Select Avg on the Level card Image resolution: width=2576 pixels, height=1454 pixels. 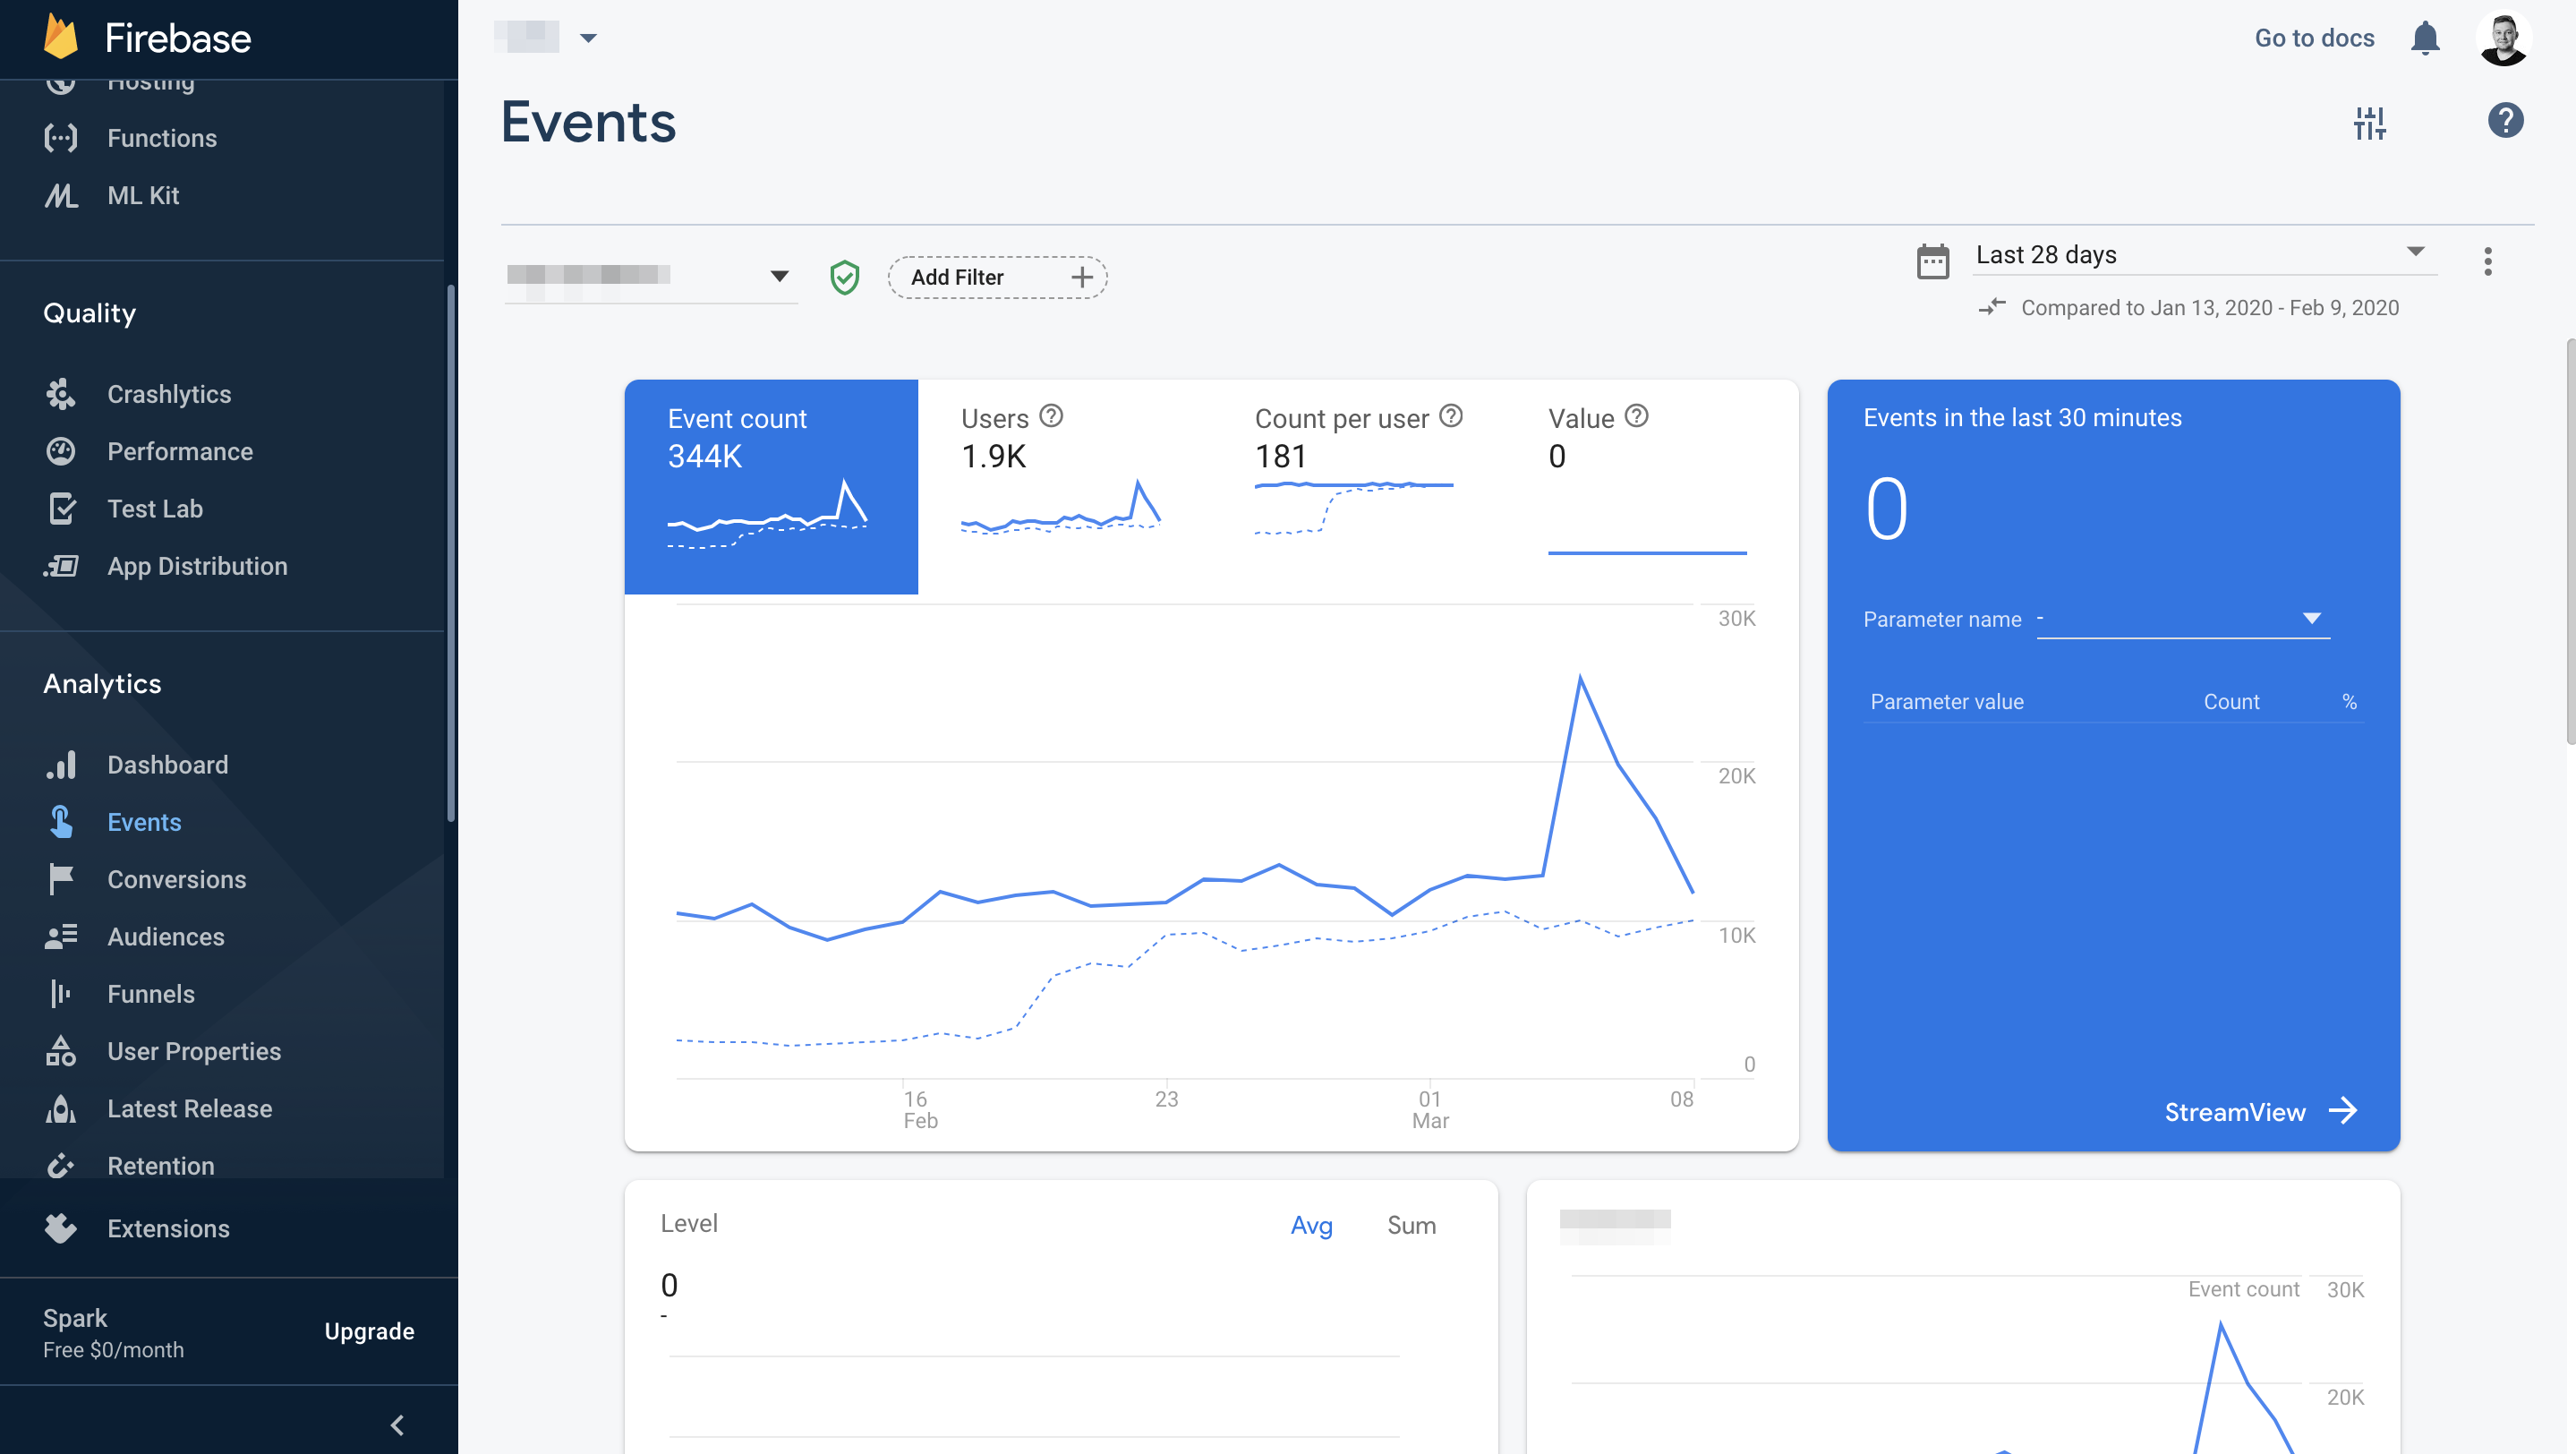pyautogui.click(x=1310, y=1225)
